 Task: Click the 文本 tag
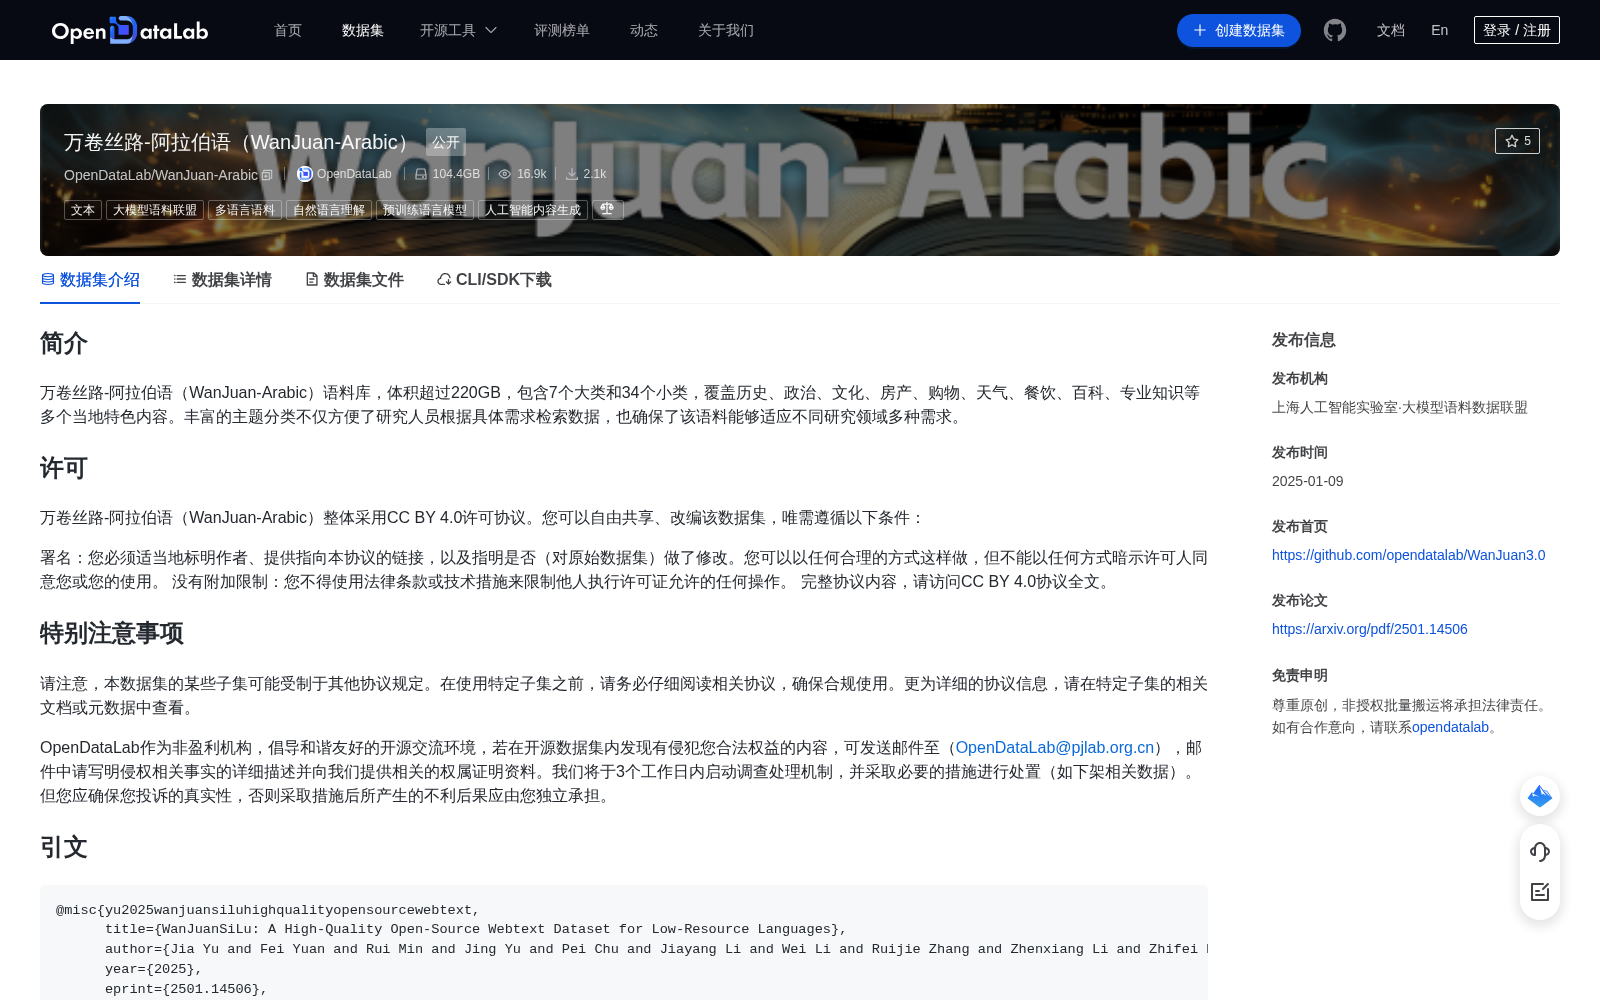83,210
